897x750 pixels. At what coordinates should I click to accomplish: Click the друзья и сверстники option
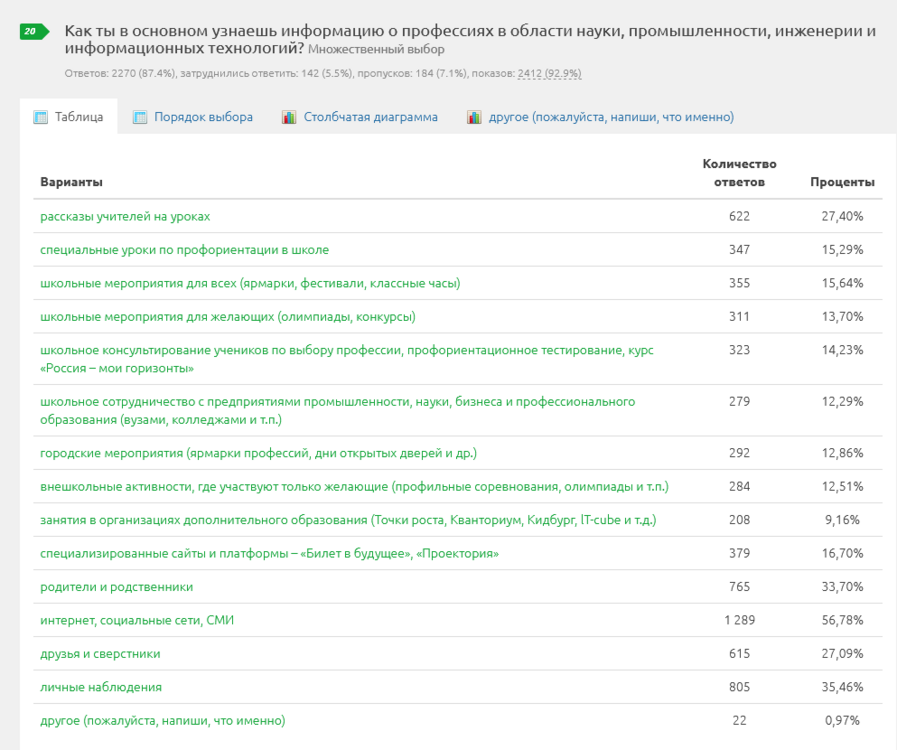click(100, 654)
